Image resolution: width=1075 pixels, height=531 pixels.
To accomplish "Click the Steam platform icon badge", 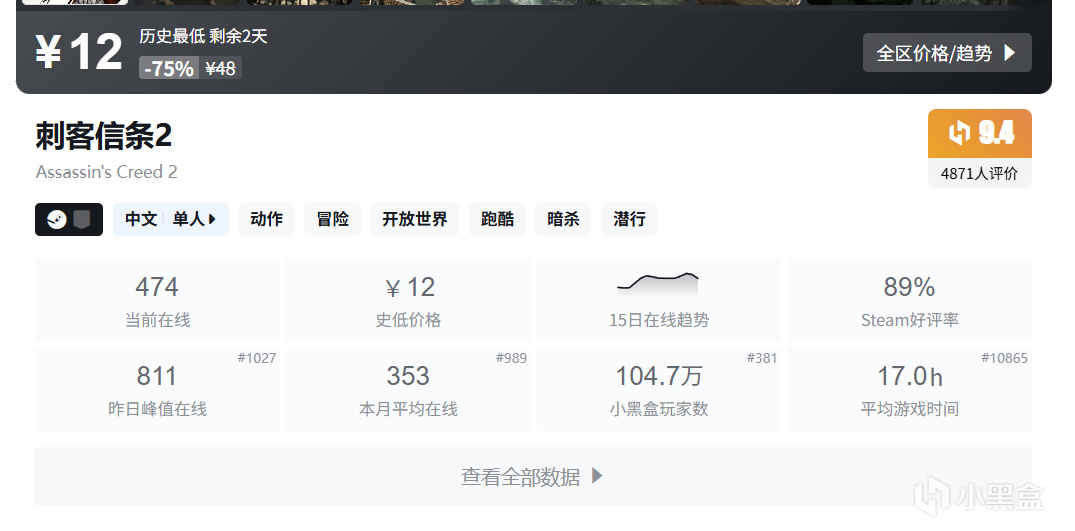I will [x=57, y=220].
